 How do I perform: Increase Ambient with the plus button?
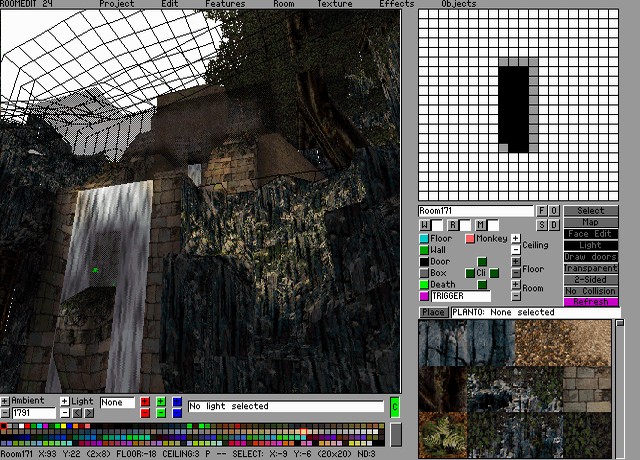[x=5, y=401]
